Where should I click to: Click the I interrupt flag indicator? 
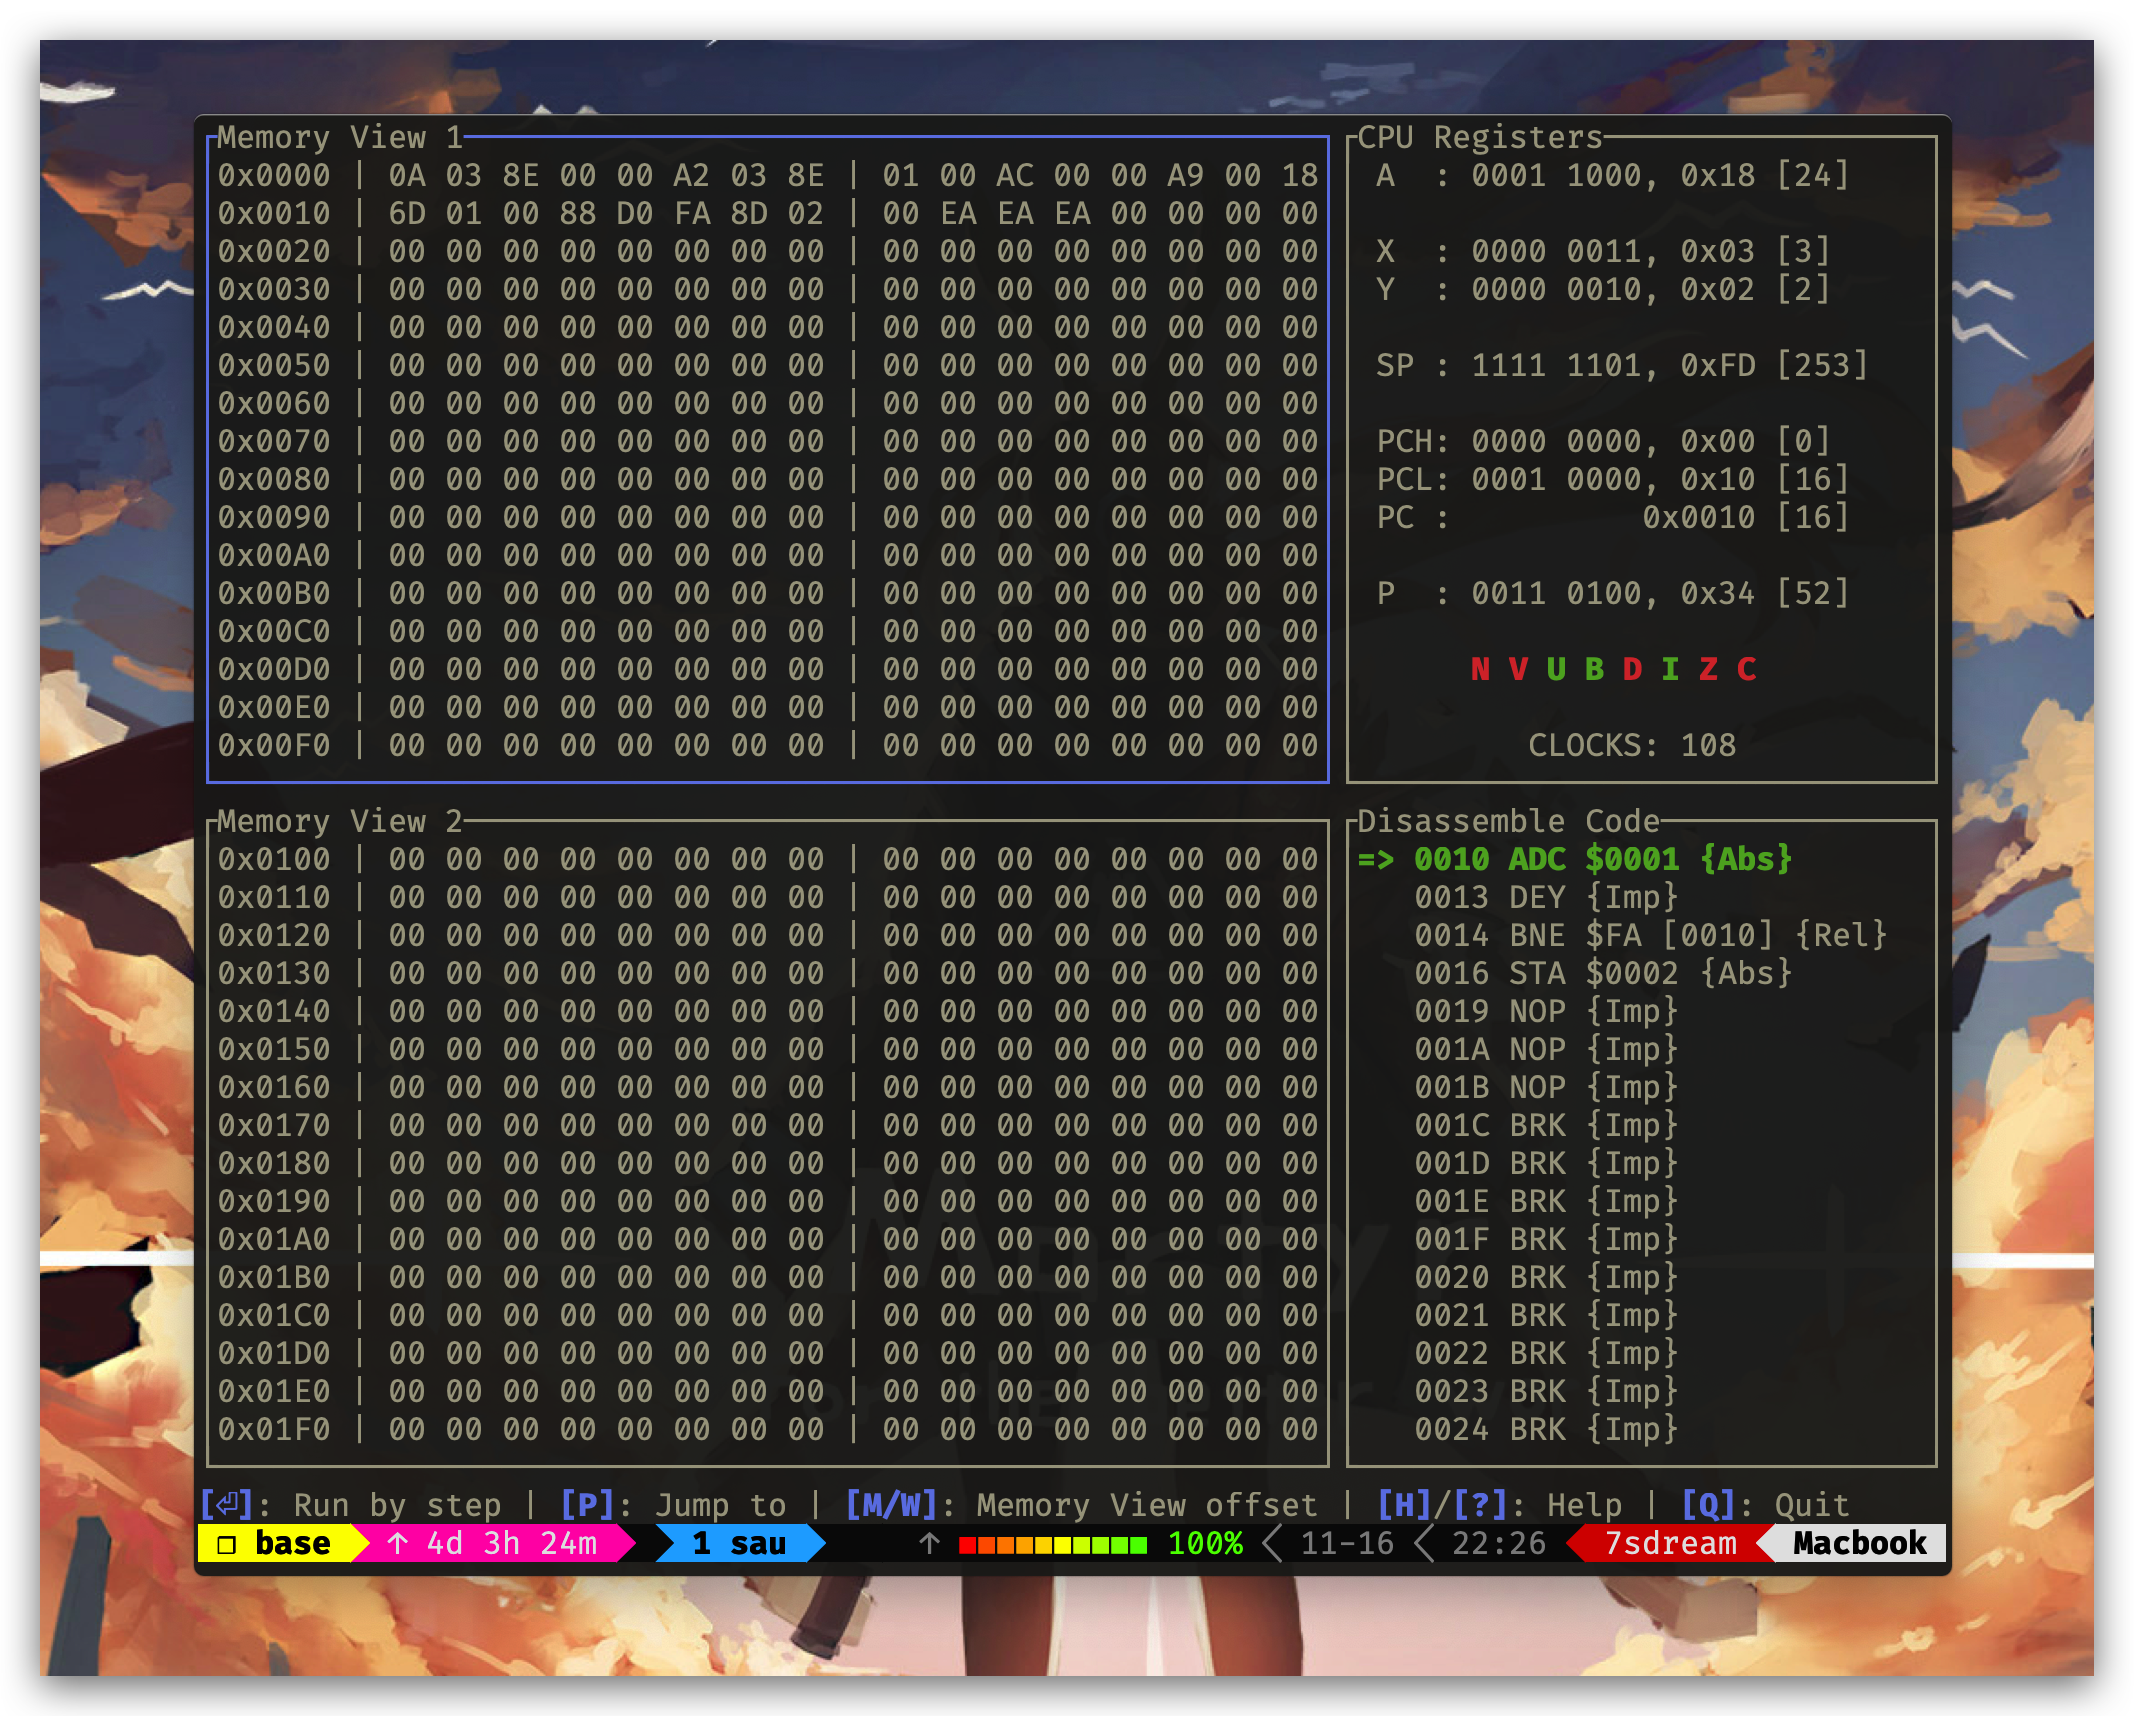click(x=1670, y=669)
